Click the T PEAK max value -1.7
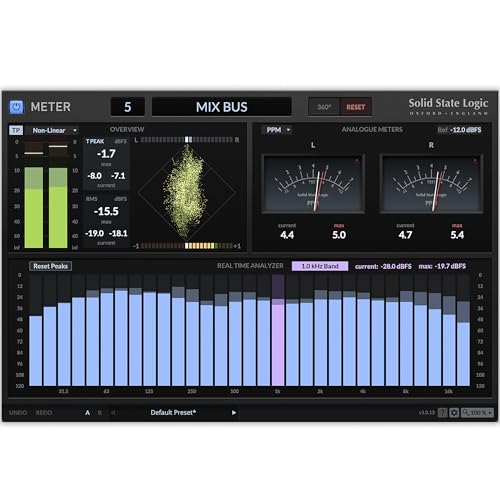The image size is (500, 500). [x=106, y=154]
